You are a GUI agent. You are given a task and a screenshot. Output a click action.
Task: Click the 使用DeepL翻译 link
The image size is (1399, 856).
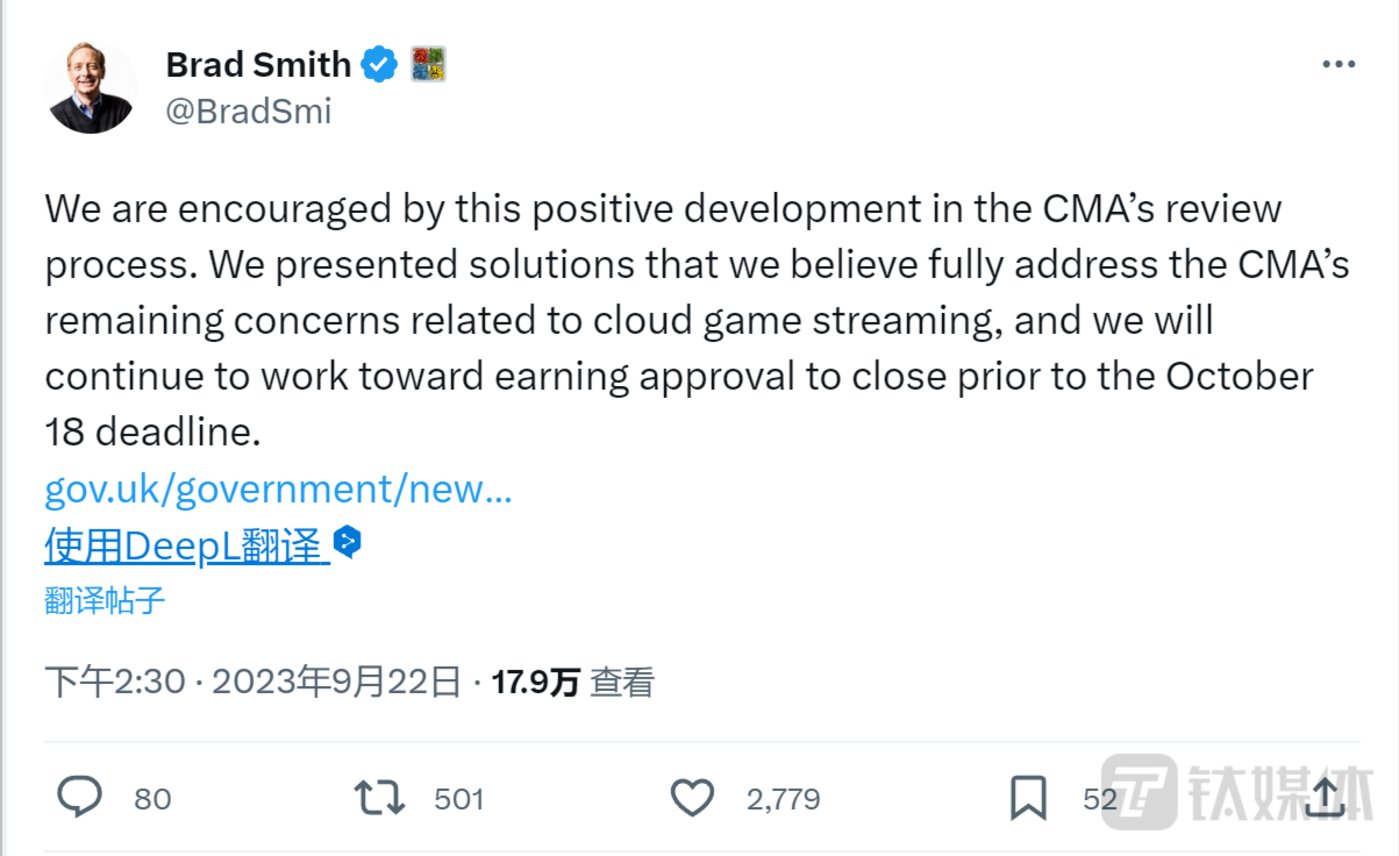tap(187, 546)
